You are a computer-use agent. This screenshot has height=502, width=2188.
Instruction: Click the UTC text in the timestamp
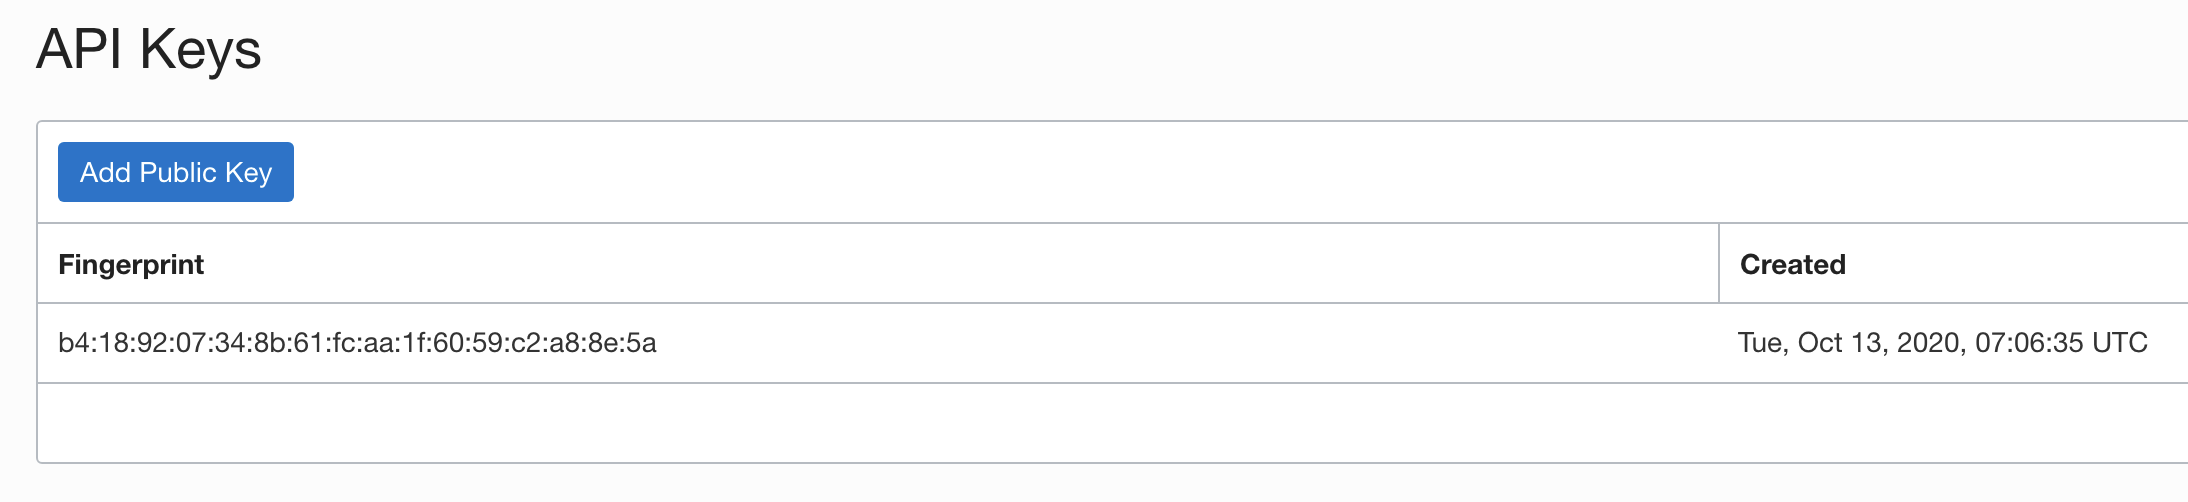coord(2120,343)
